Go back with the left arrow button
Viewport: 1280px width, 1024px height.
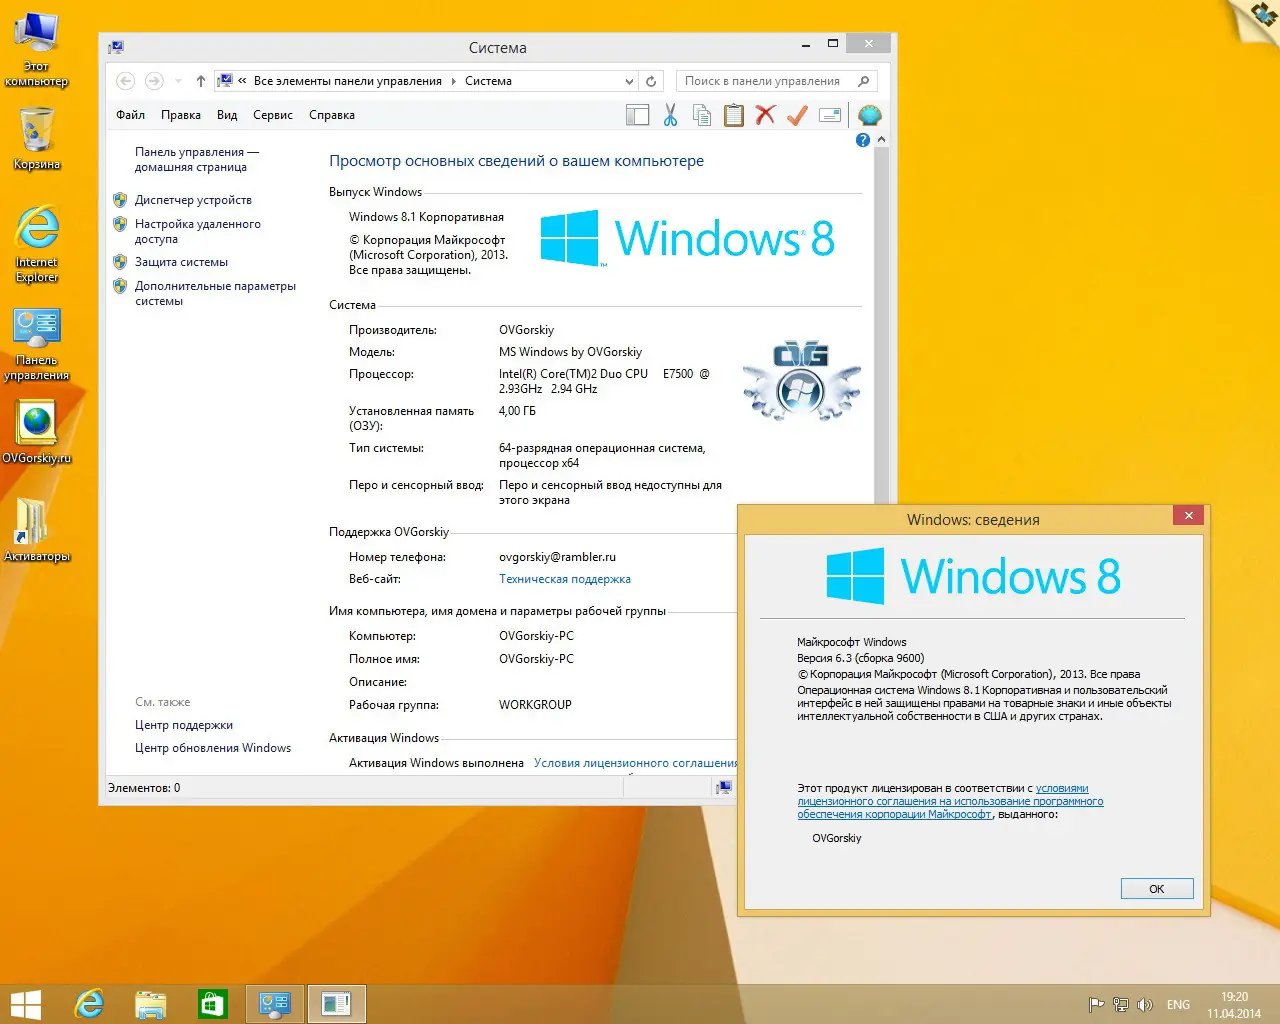(126, 81)
